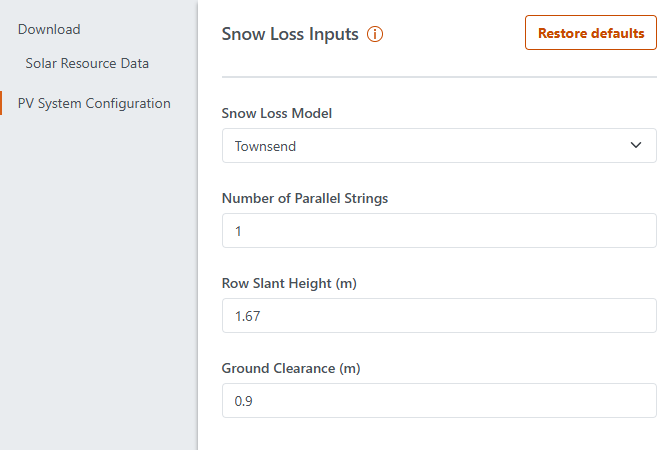The width and height of the screenshot is (670, 450).
Task: Click the 1.67 value in Row Slant Height
Action: [x=247, y=316]
